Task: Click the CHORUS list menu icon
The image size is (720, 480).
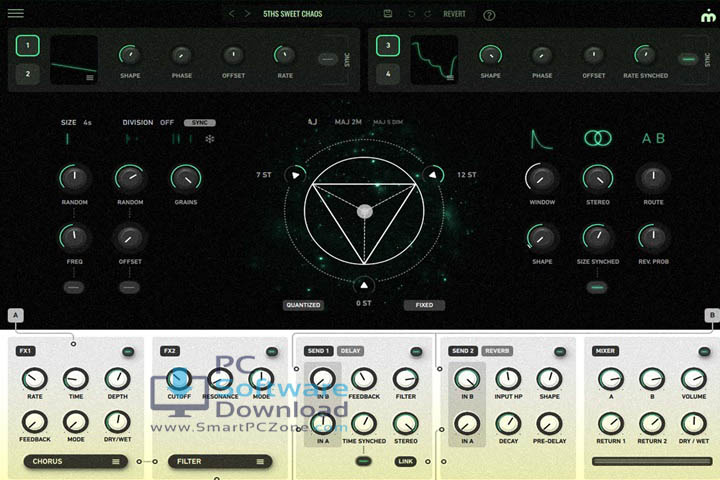Action: pyautogui.click(x=116, y=462)
